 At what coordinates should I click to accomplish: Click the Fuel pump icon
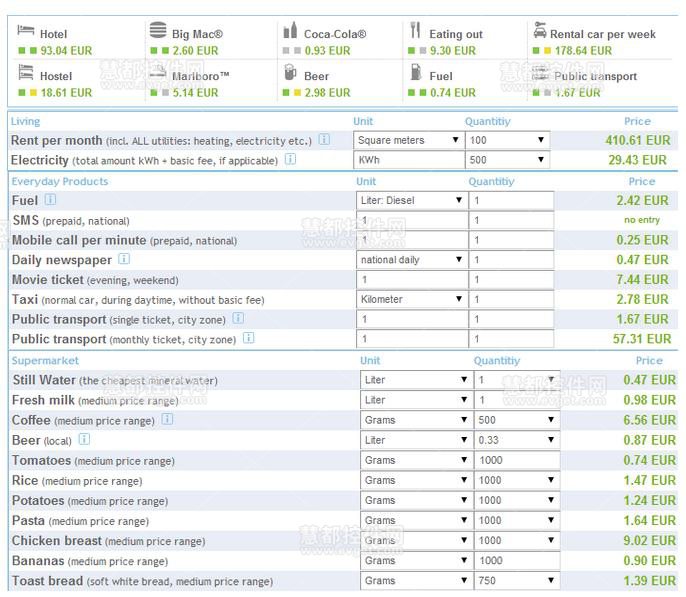coord(415,73)
